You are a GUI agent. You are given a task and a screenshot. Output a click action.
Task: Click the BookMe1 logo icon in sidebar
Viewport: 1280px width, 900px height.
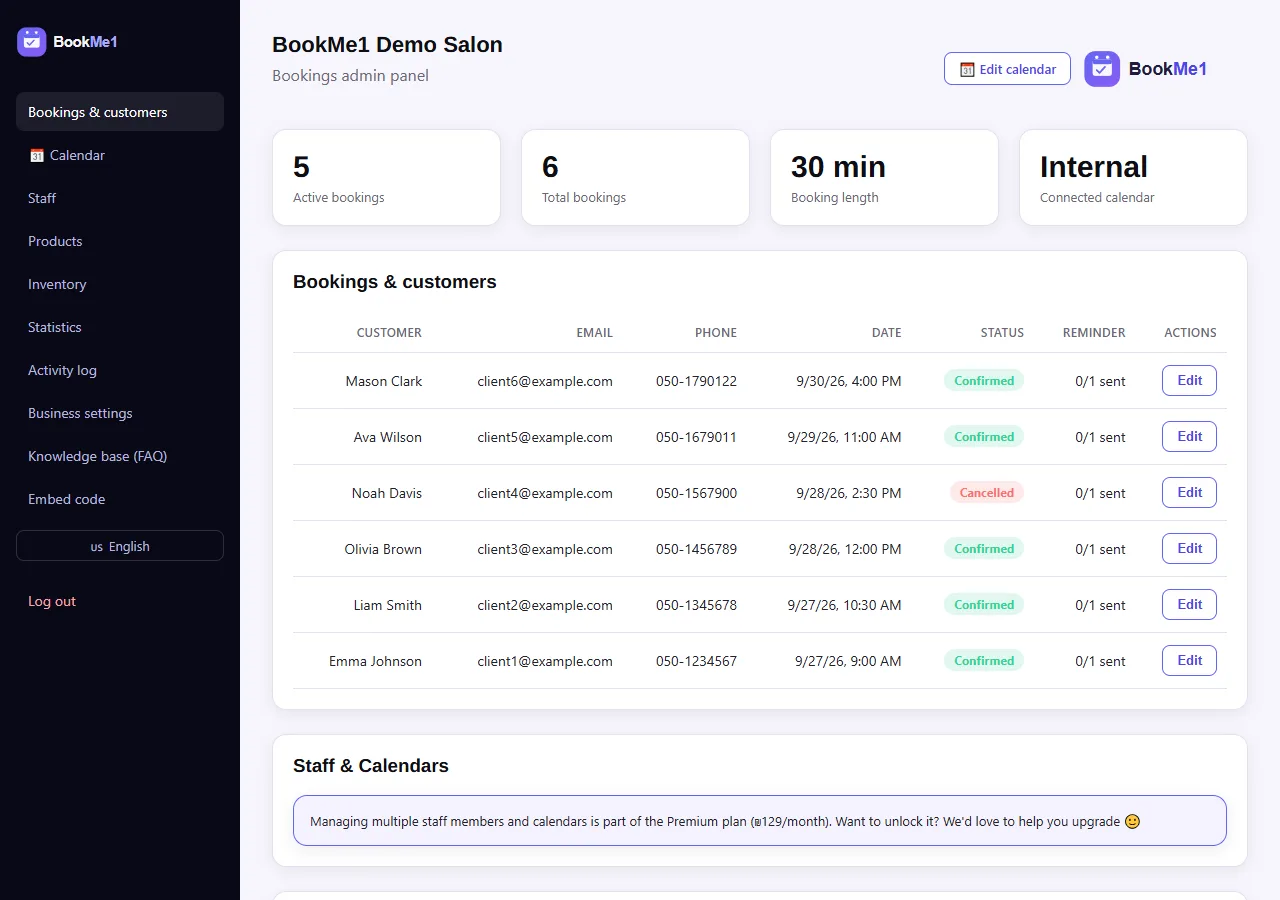32,42
